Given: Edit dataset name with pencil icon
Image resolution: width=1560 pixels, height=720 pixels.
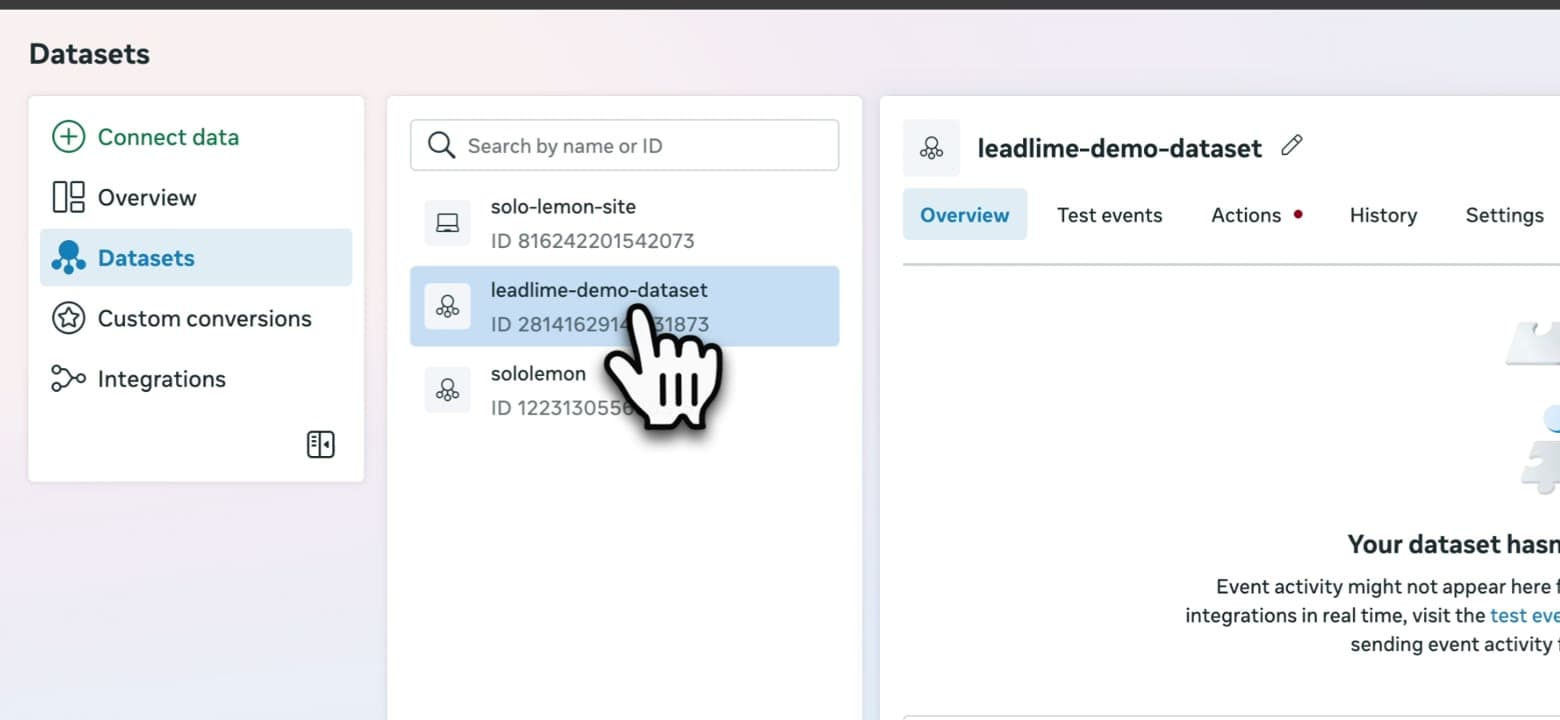Looking at the screenshot, I should click(1292, 146).
